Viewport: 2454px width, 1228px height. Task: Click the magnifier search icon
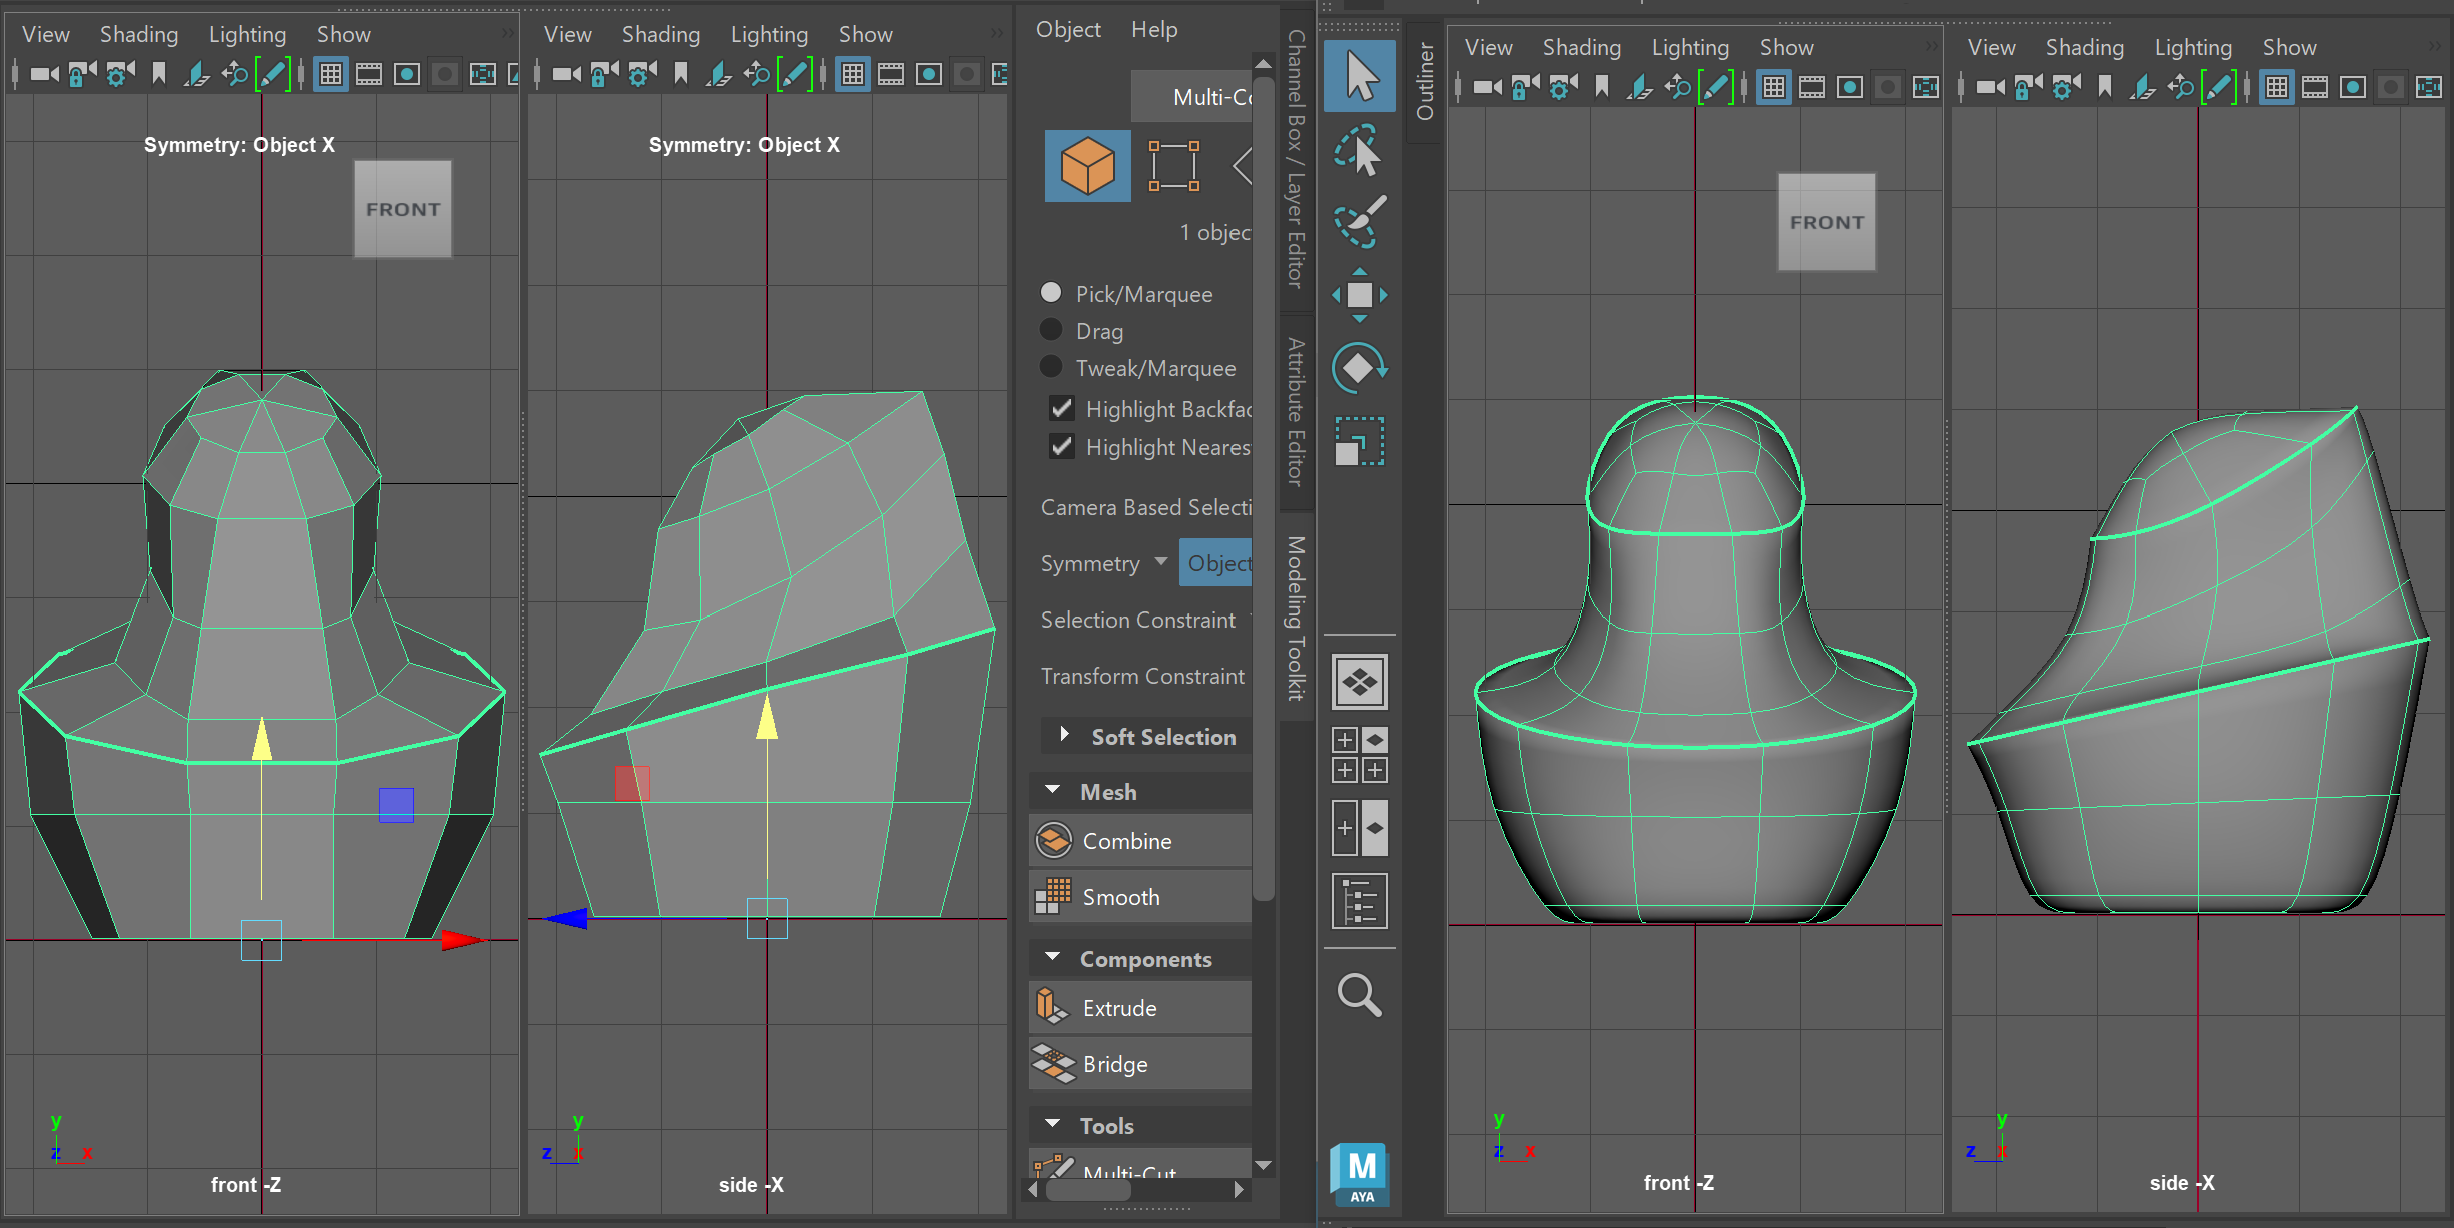(x=1359, y=994)
